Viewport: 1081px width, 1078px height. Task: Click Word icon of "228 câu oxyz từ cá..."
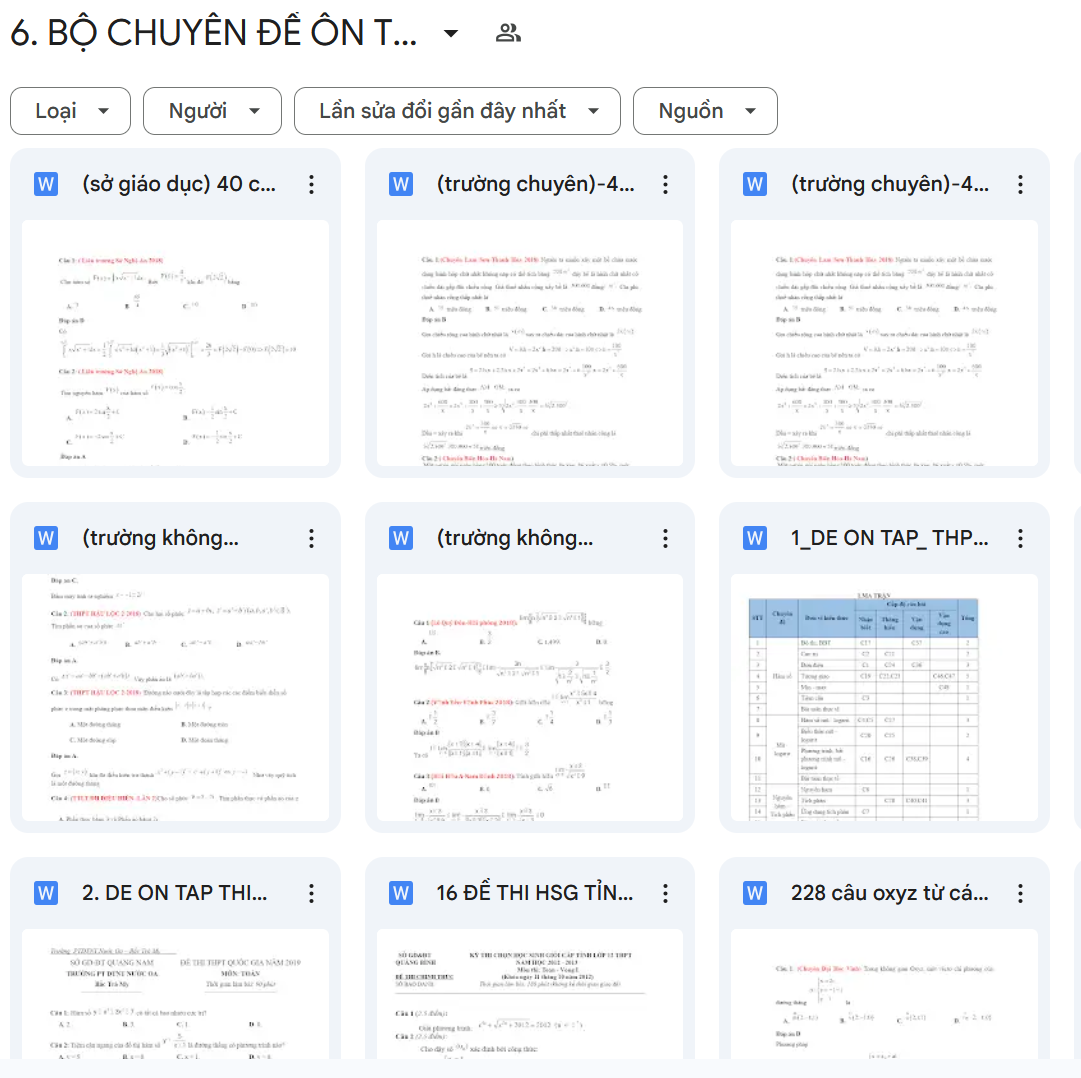(x=755, y=893)
